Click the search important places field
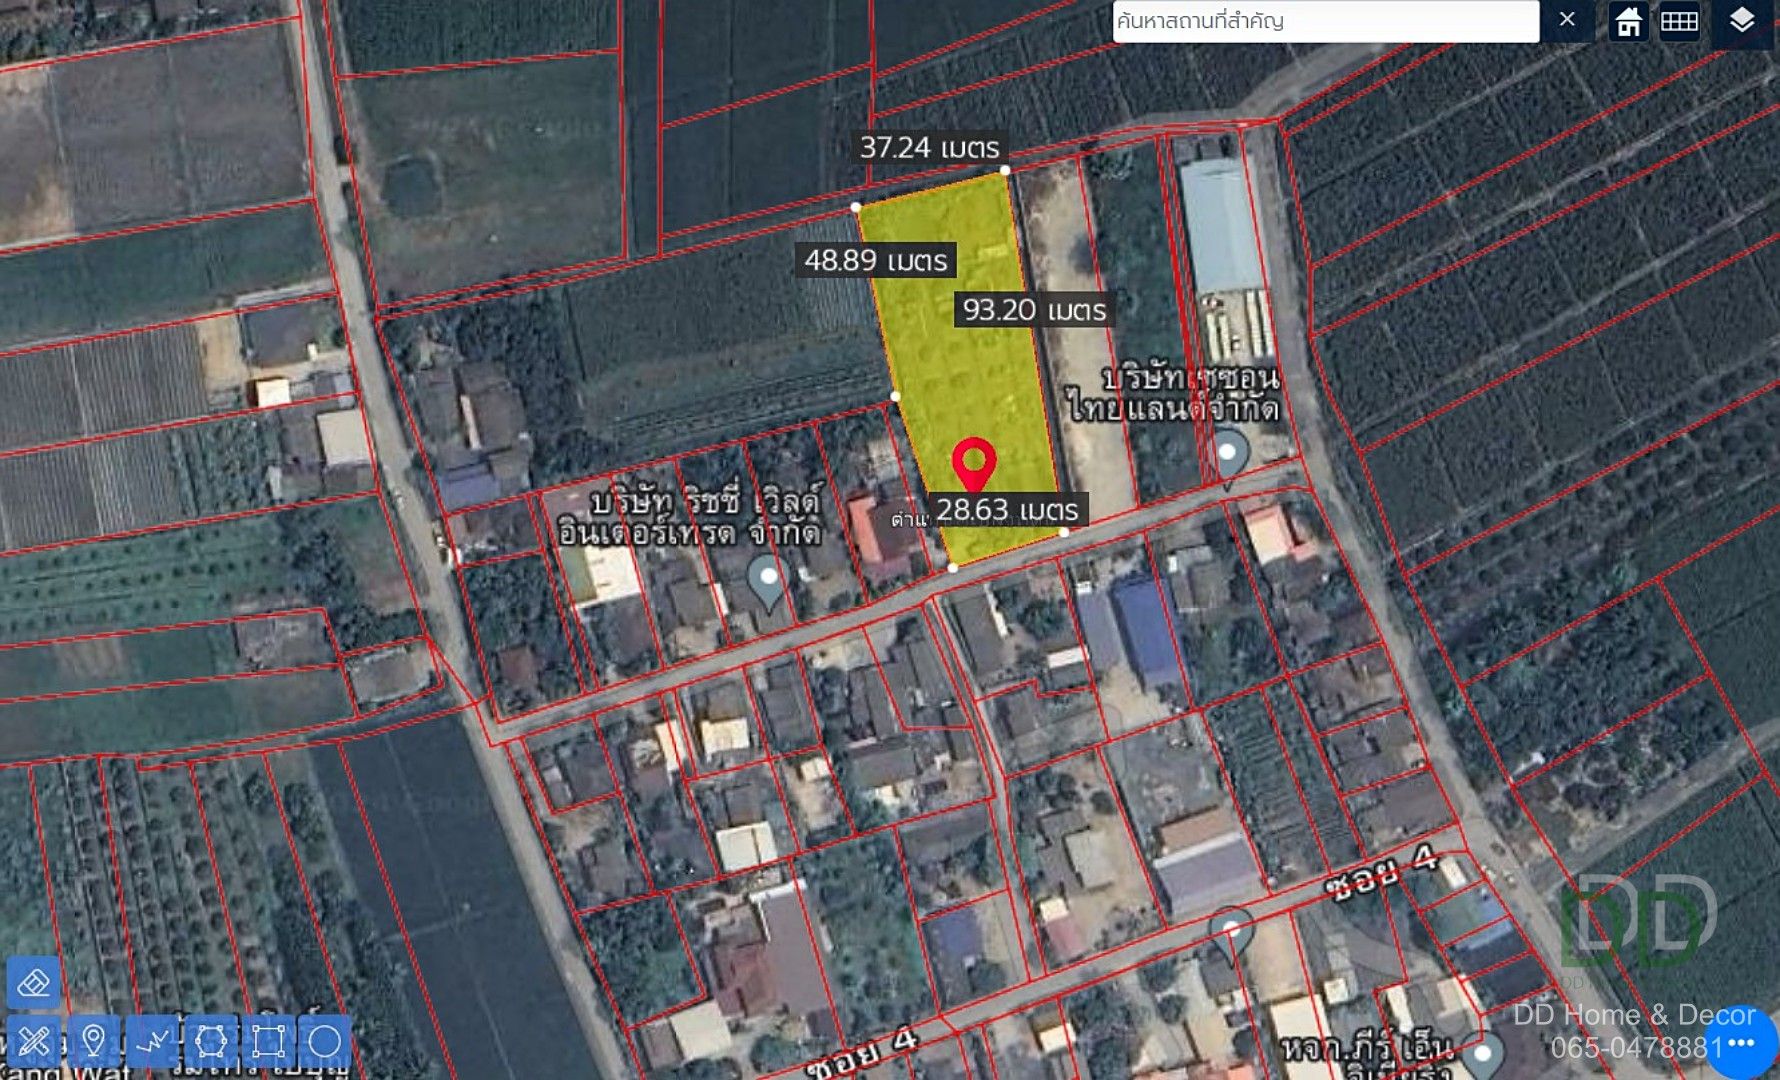1780x1080 pixels. tap(1325, 21)
